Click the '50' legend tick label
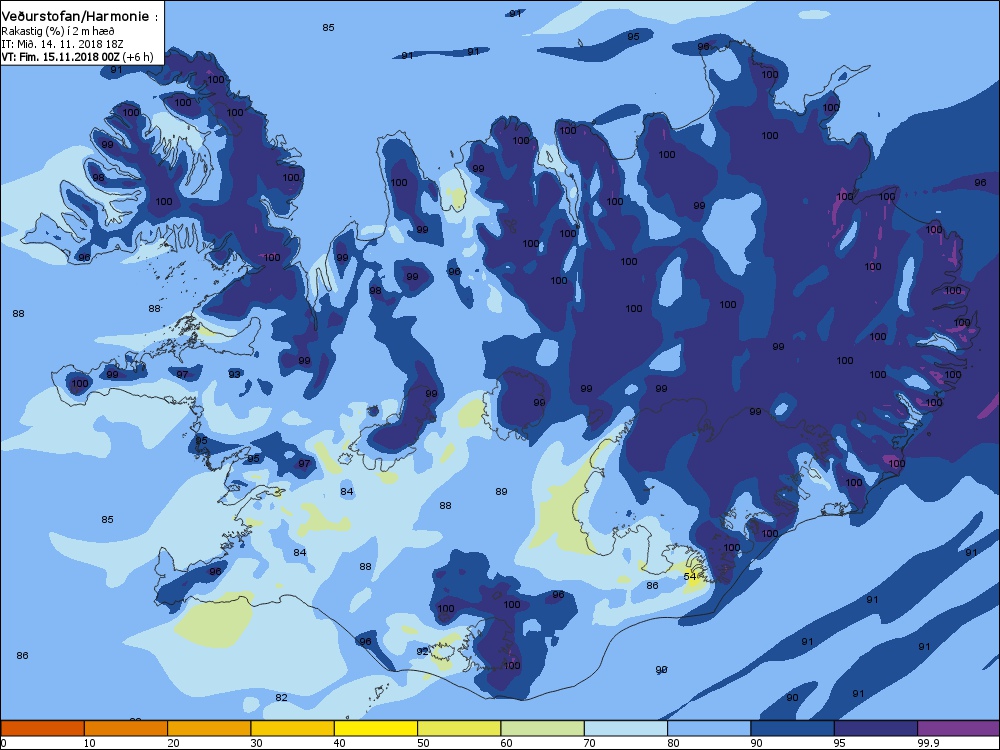The image size is (1000, 750). 423,743
